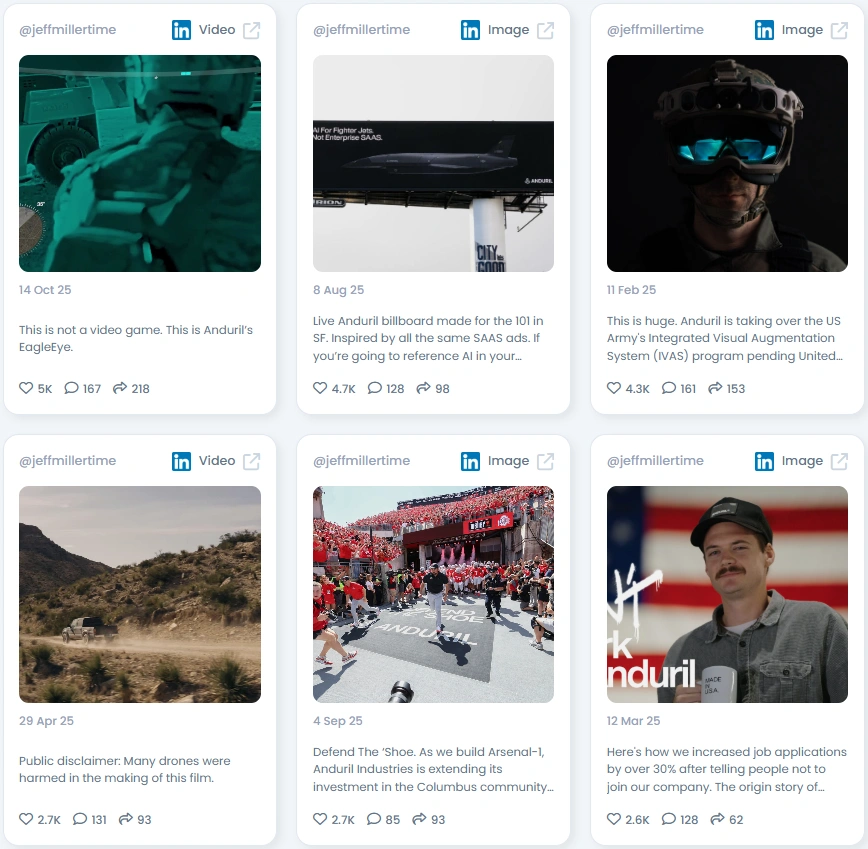Image resolution: width=868 pixels, height=849 pixels.
Task: Click 'Image' label on 11 Feb 25 card
Action: 802,30
